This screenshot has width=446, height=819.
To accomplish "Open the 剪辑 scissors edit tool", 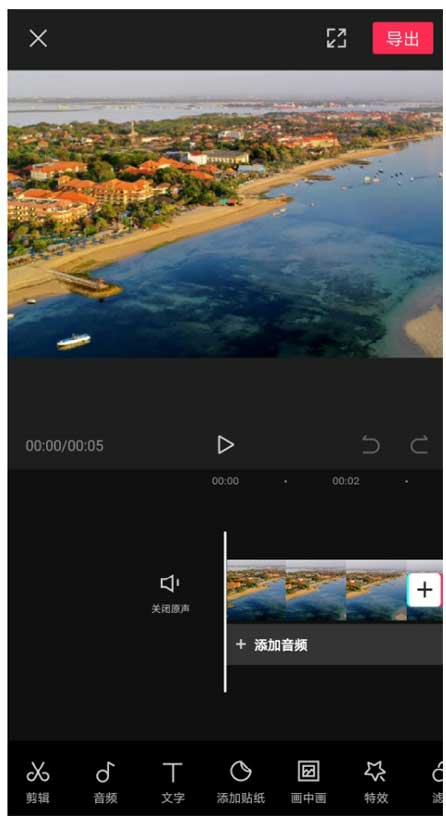I will [x=38, y=781].
